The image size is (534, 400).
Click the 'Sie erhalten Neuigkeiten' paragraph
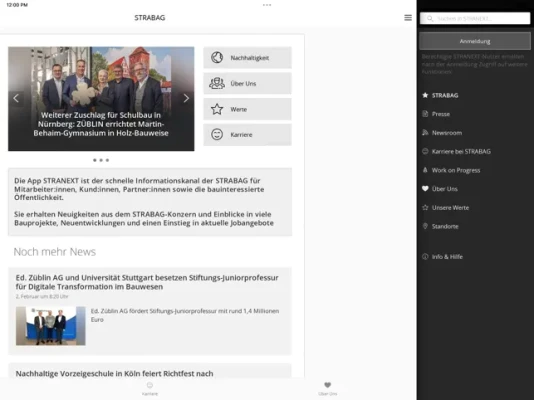tap(144, 219)
